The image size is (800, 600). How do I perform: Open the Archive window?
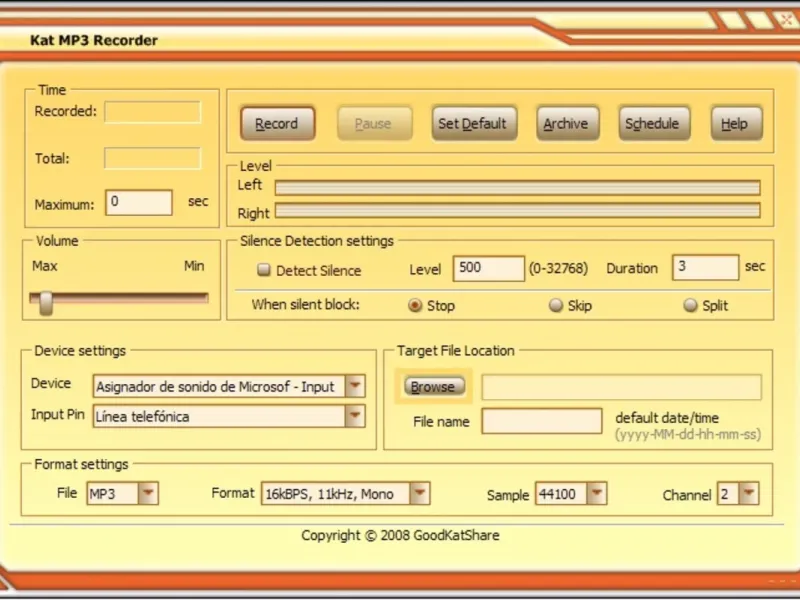(x=567, y=123)
